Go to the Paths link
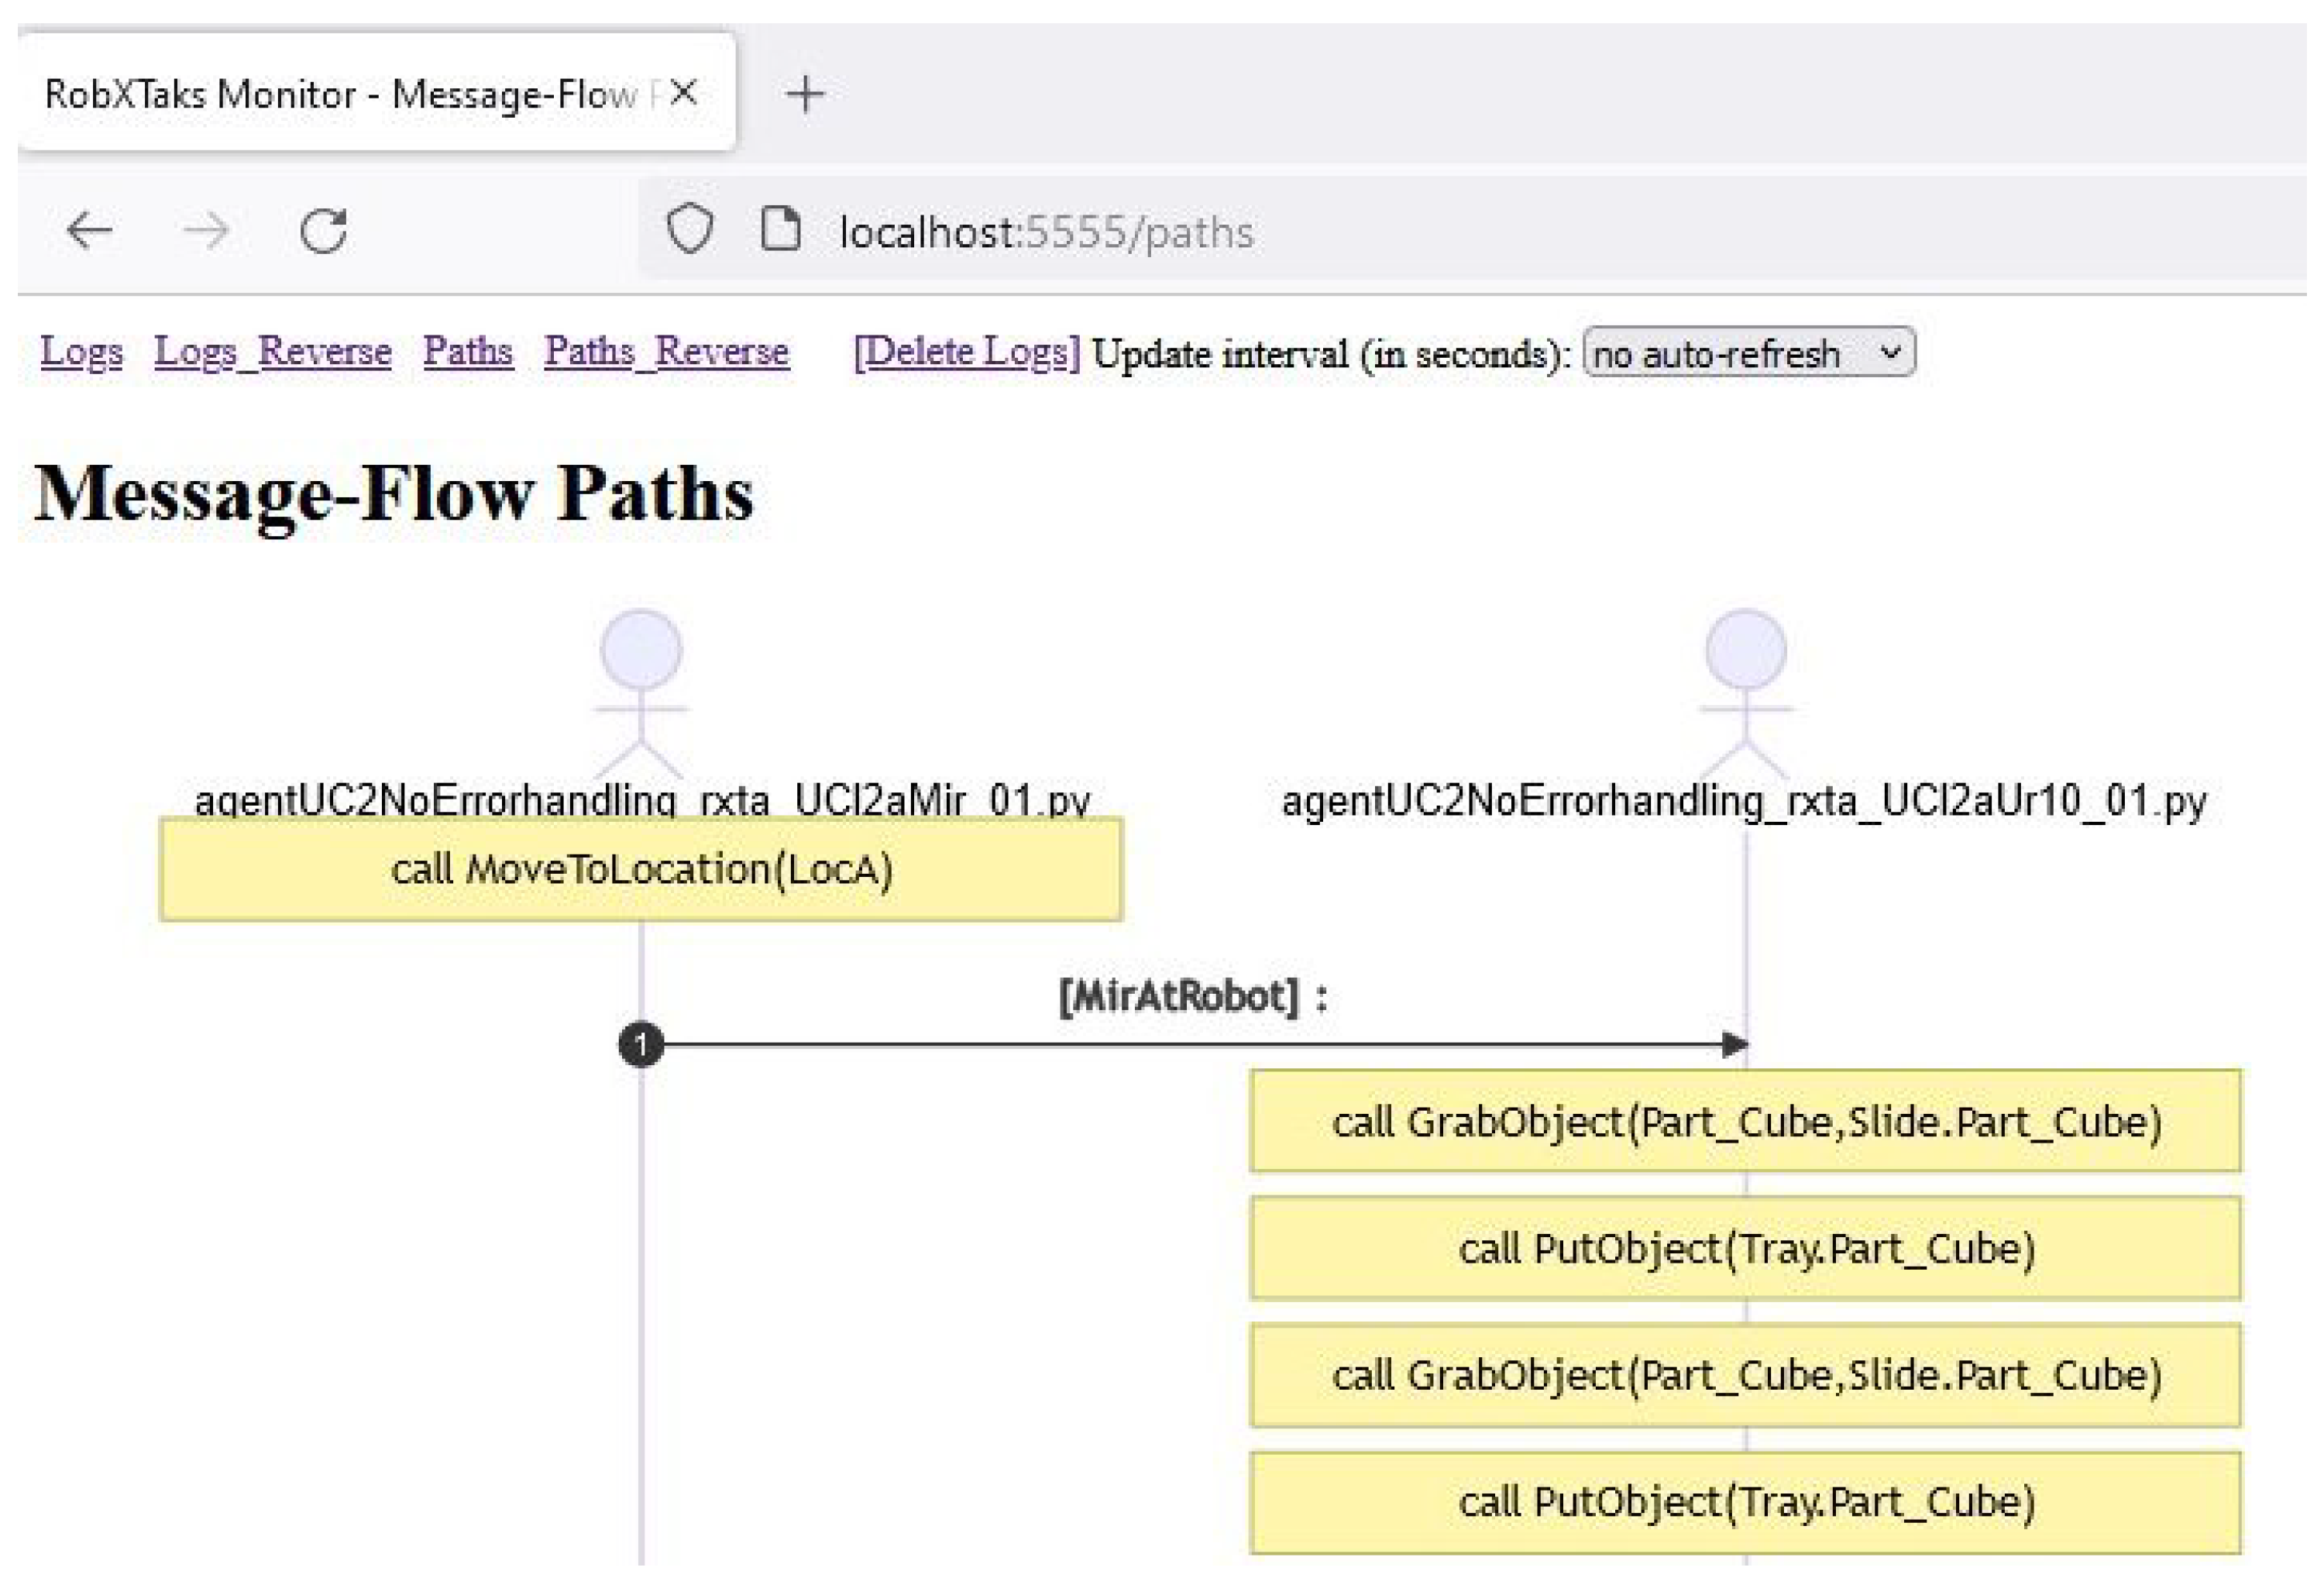 click(x=467, y=351)
